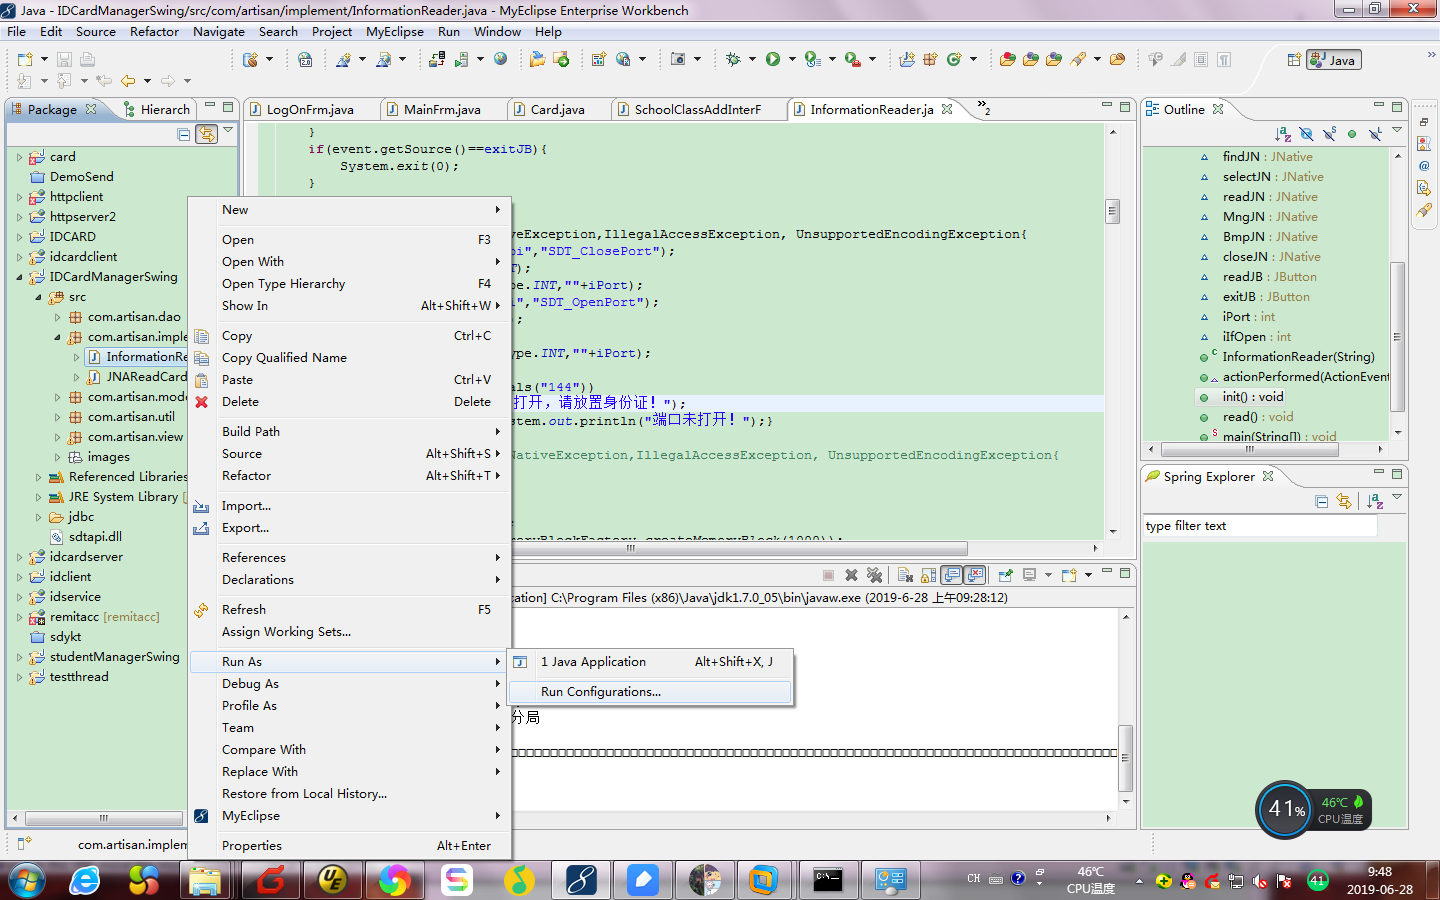Viewport: 1440px width, 900px height.
Task: Expand the httpclient project tree node
Action: coord(19,197)
